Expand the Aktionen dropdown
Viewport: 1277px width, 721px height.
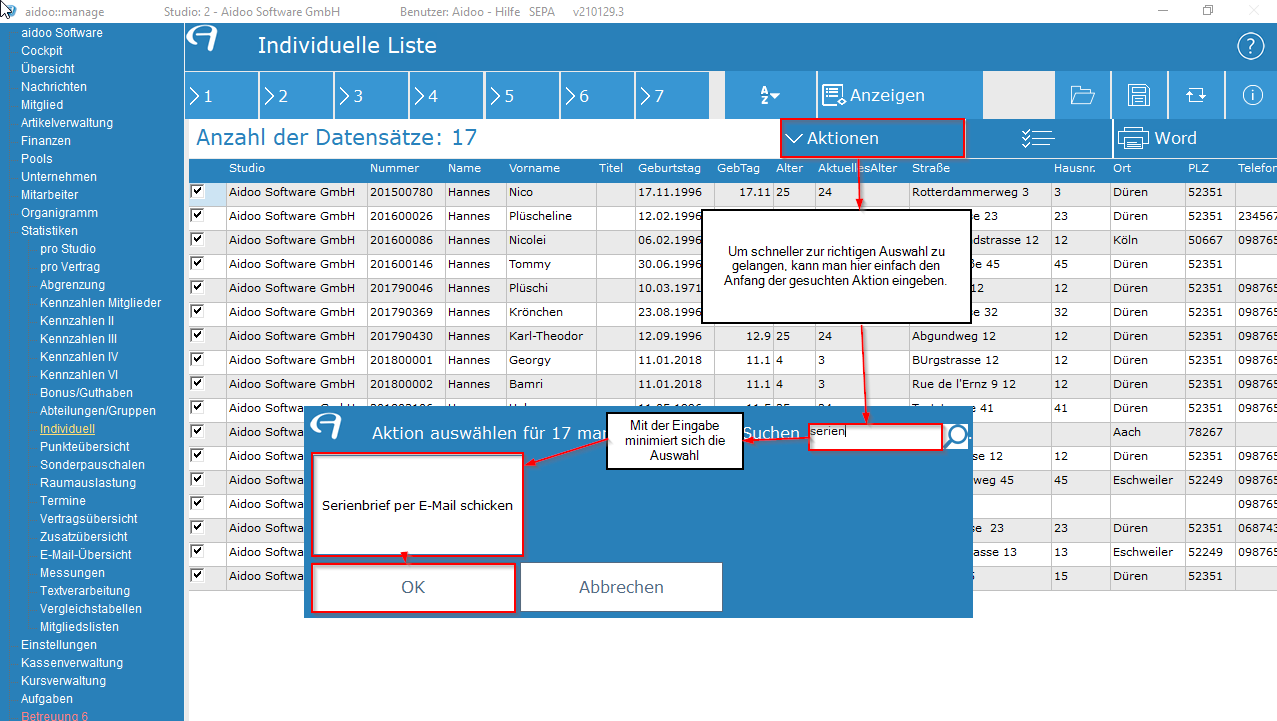point(872,138)
